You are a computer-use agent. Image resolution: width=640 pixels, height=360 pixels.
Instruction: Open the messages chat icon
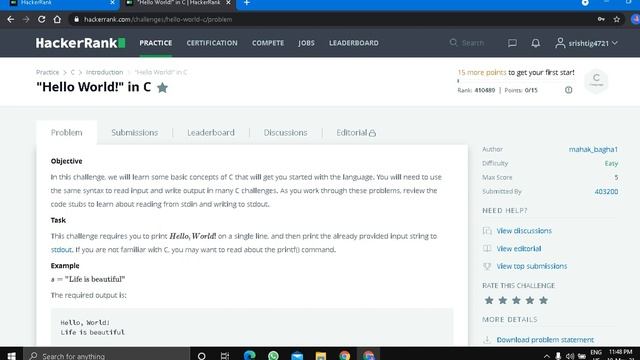[x=512, y=43]
